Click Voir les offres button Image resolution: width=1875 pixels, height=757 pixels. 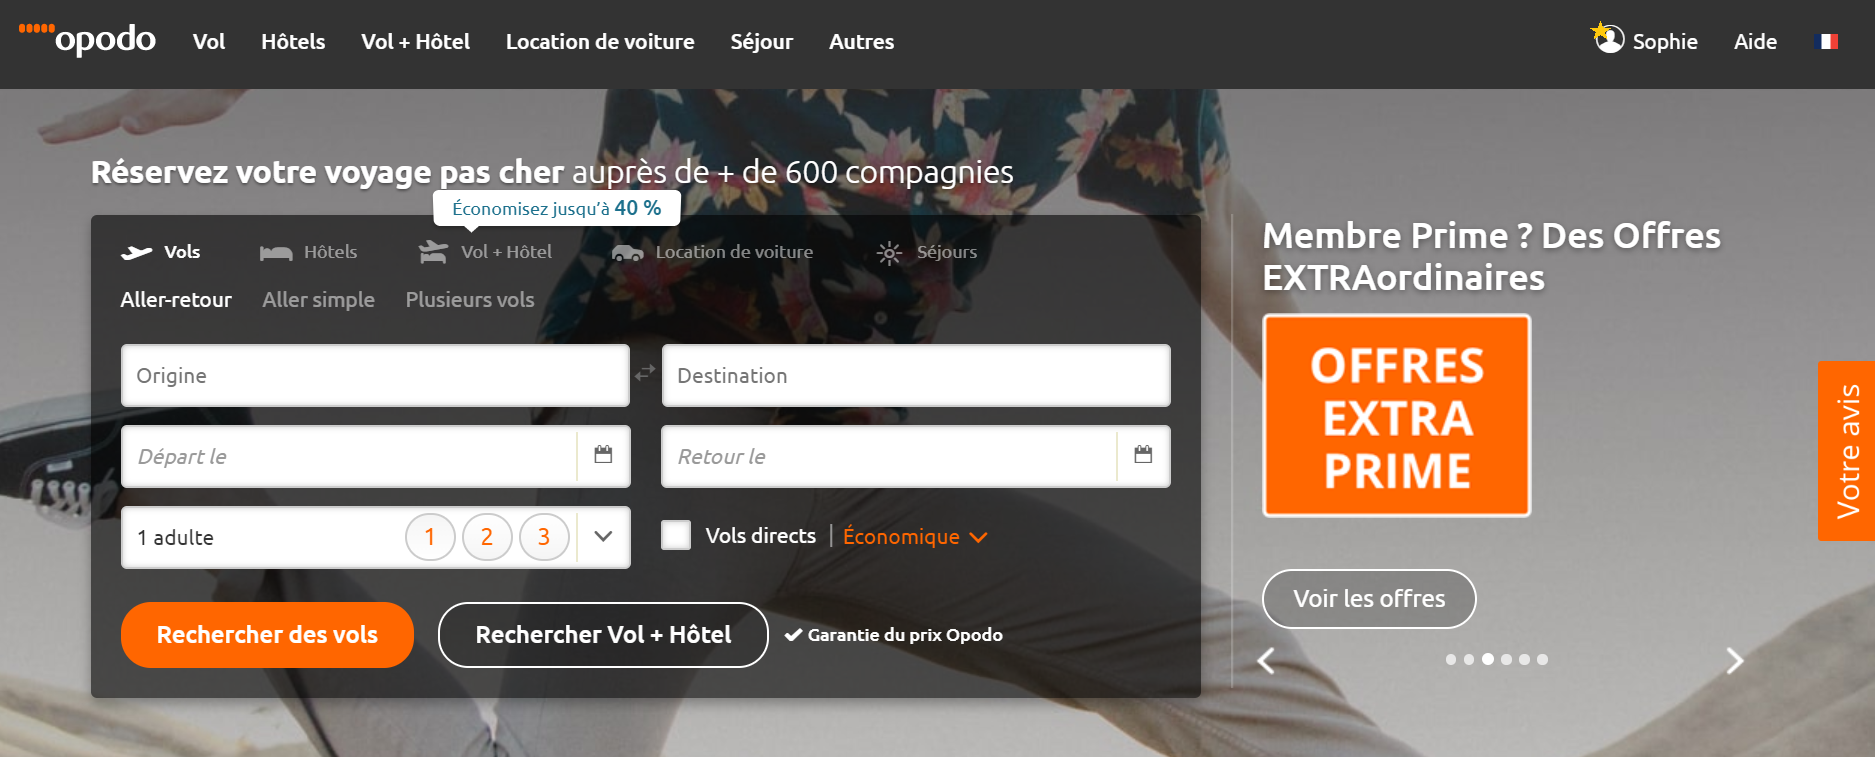pyautogui.click(x=1369, y=599)
